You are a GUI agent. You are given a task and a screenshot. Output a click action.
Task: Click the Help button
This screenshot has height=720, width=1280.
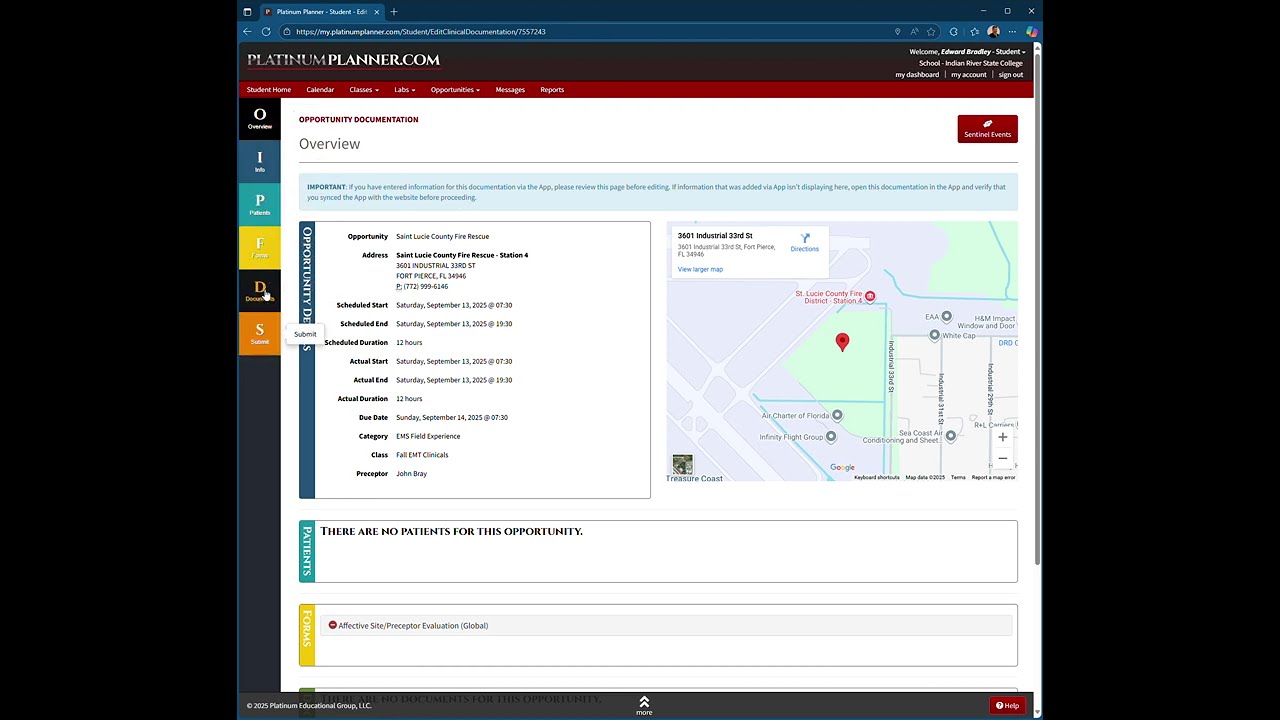(x=1007, y=706)
